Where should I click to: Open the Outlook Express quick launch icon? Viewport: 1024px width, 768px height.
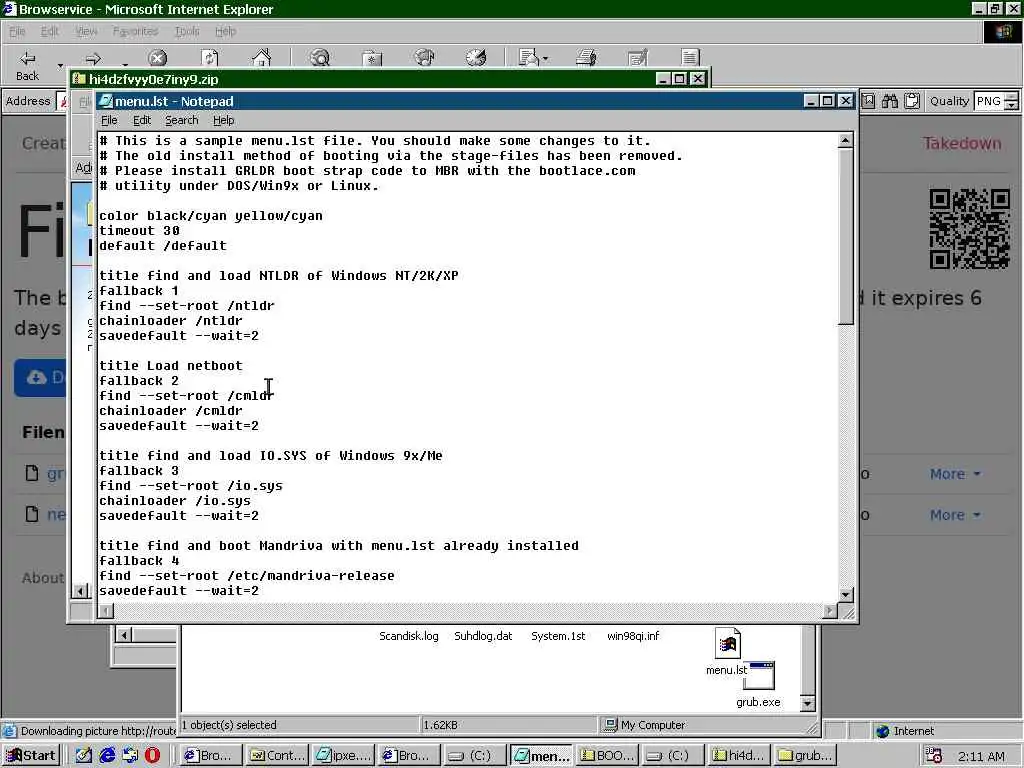point(130,755)
